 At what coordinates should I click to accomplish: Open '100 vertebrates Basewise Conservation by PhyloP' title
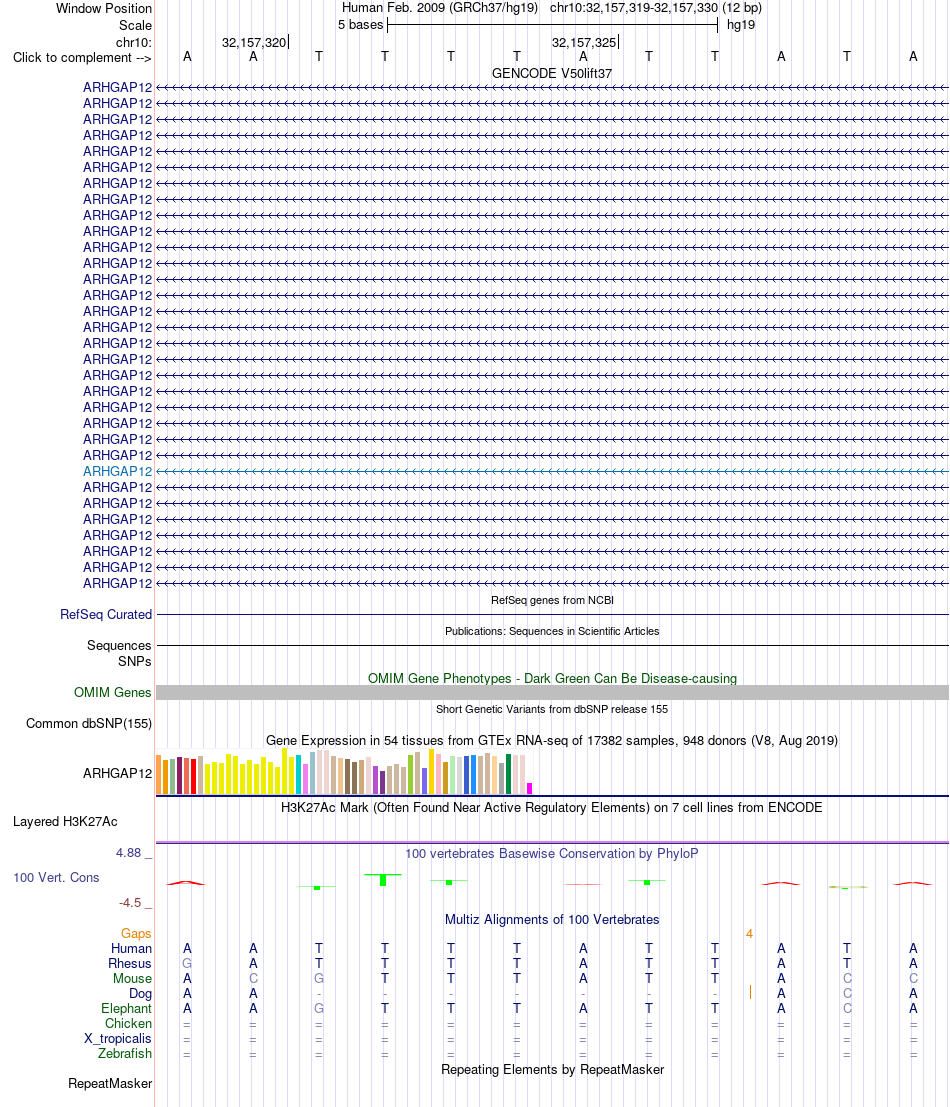pyautogui.click(x=552, y=854)
